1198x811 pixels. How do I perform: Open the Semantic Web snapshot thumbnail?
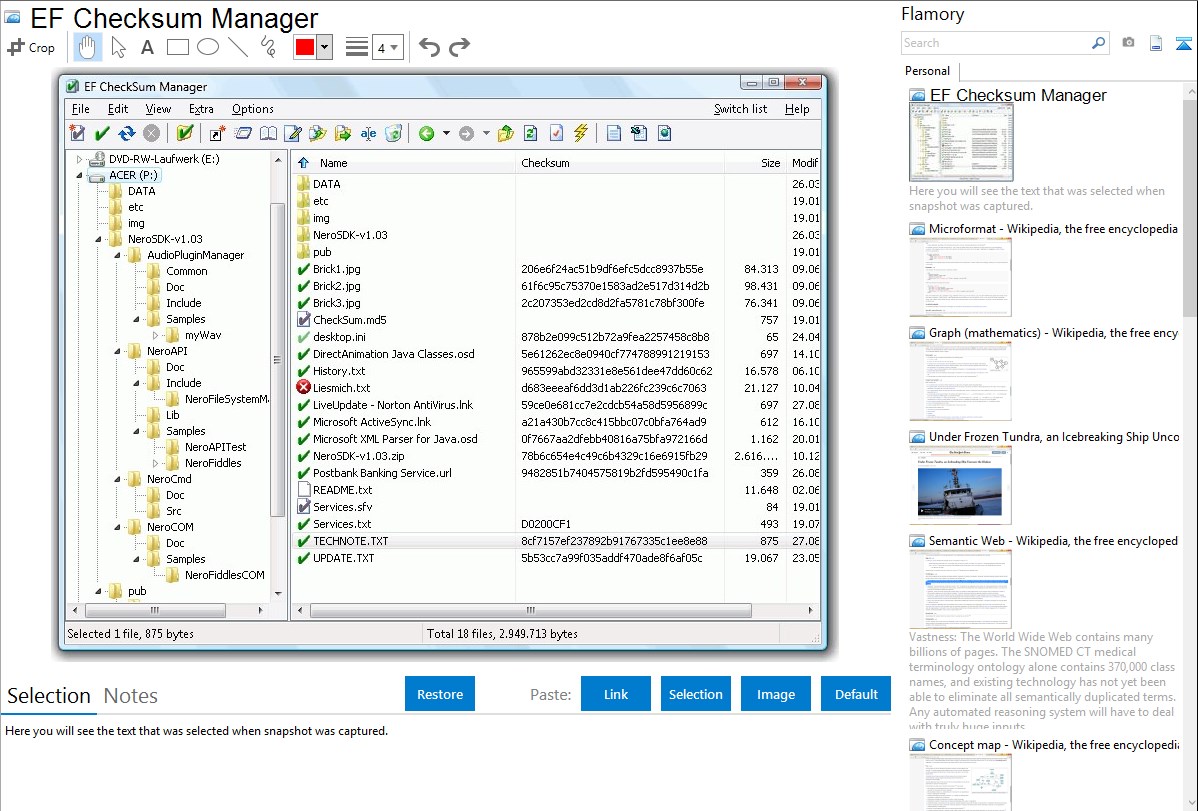(960, 588)
